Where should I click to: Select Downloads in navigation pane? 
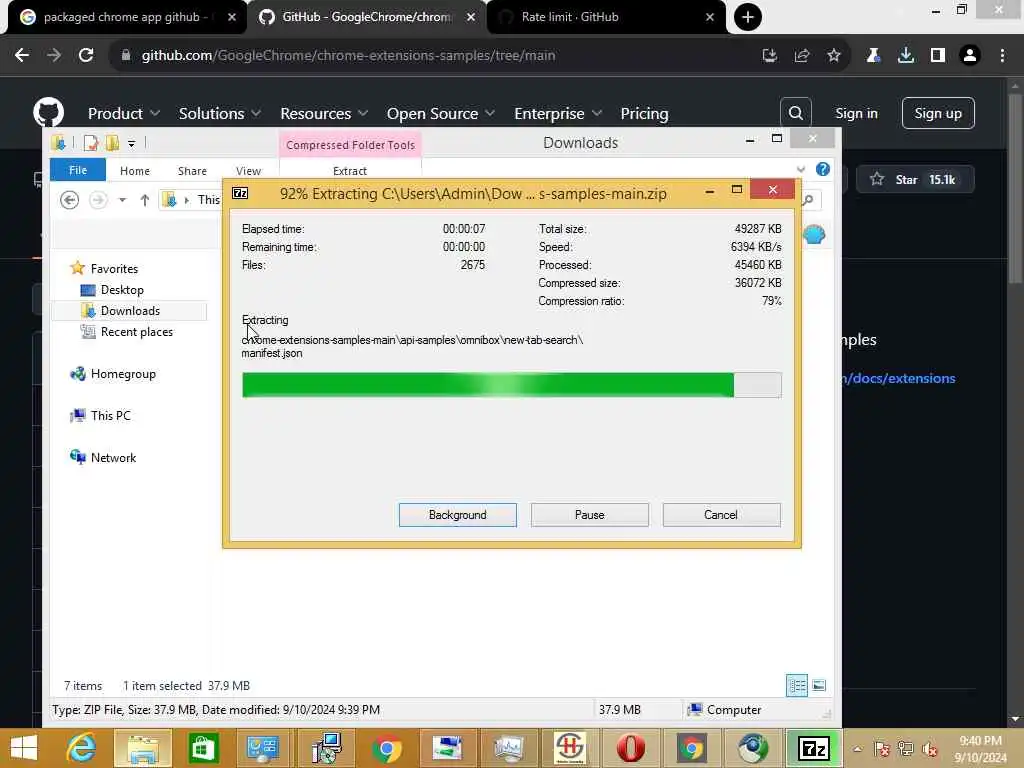tap(129, 311)
